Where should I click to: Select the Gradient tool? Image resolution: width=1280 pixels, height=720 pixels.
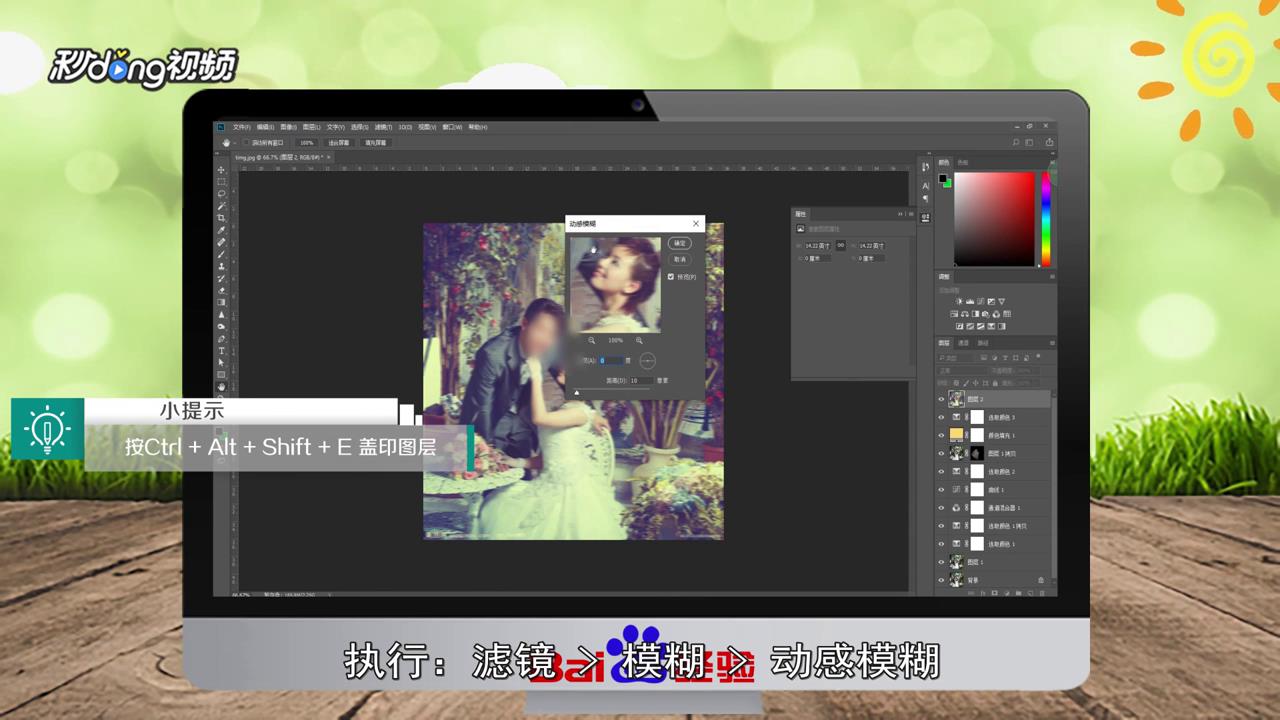(x=222, y=302)
